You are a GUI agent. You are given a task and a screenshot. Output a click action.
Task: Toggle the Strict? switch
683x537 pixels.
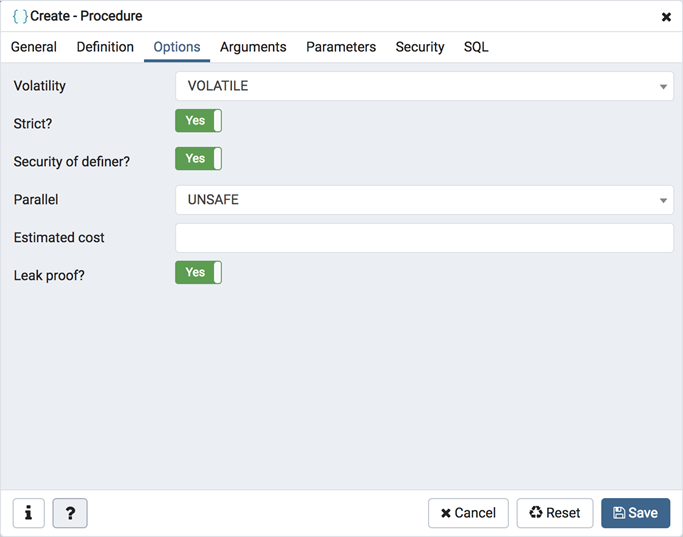pos(198,121)
